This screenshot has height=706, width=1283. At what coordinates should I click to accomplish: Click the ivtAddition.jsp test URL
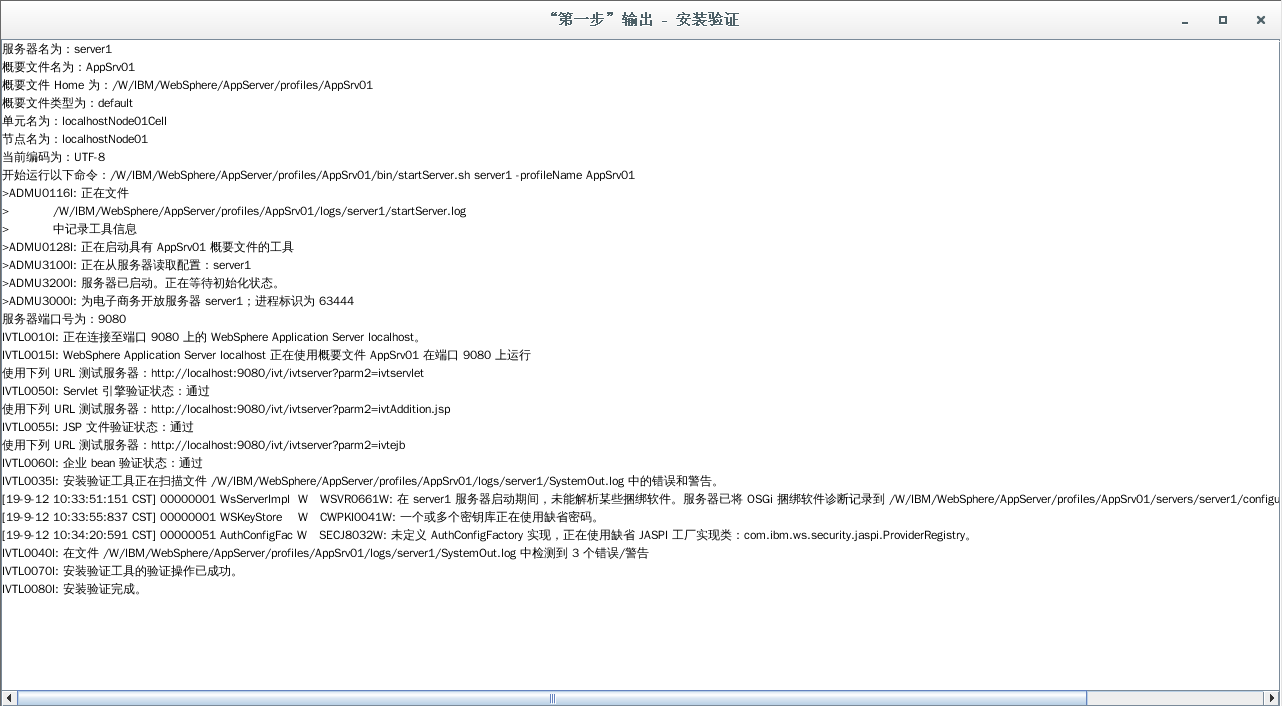[x=300, y=409]
